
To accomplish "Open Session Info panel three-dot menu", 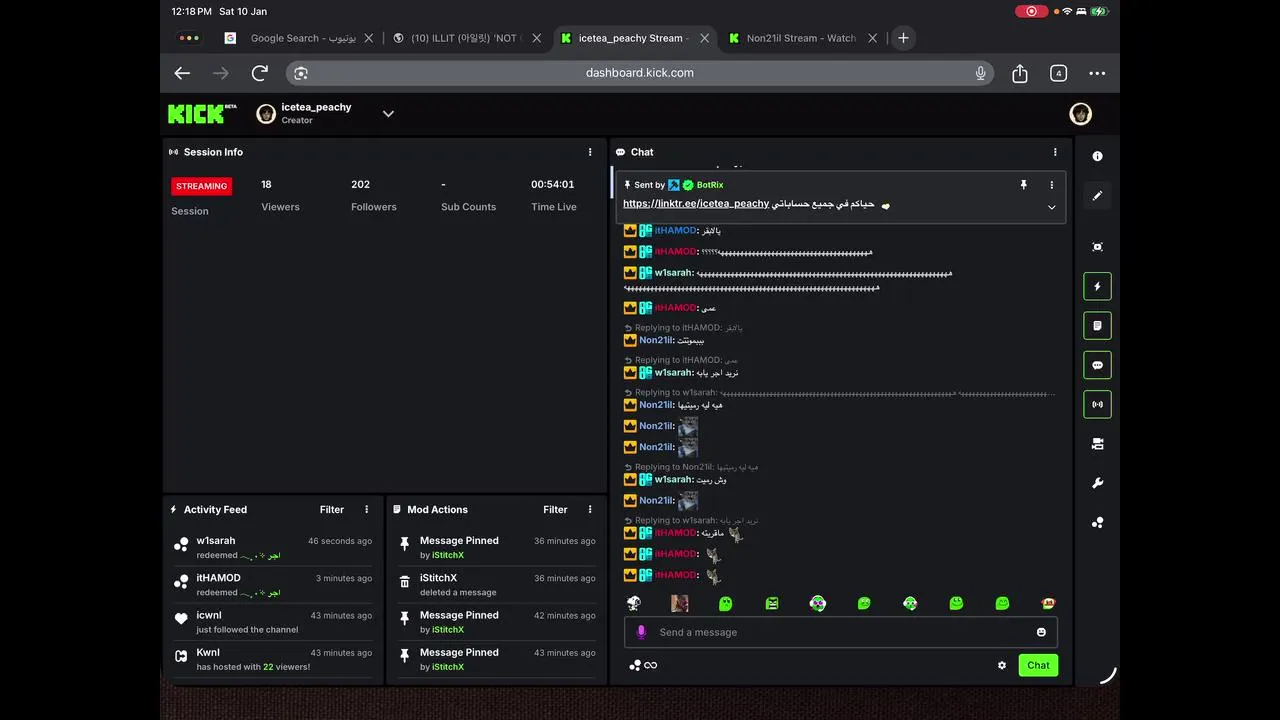I will [x=590, y=152].
